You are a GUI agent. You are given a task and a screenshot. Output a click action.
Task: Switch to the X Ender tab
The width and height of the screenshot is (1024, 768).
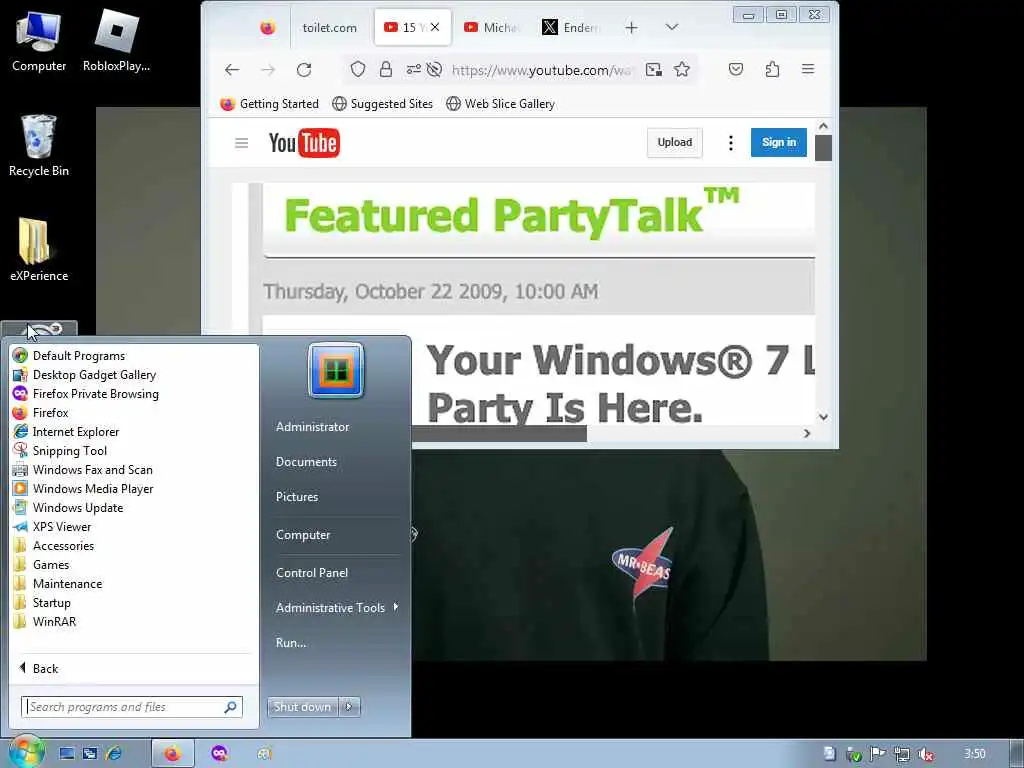571,27
